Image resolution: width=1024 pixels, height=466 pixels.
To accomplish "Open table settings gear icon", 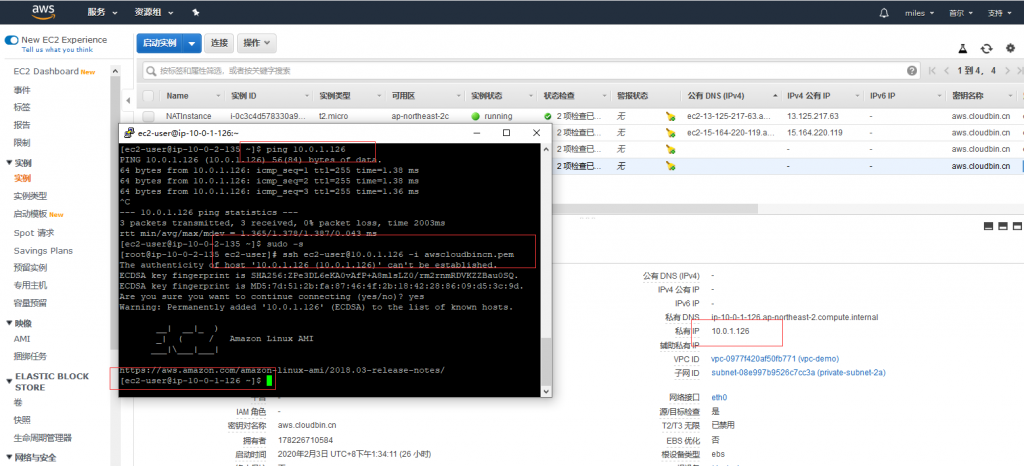I will (x=1010, y=49).
